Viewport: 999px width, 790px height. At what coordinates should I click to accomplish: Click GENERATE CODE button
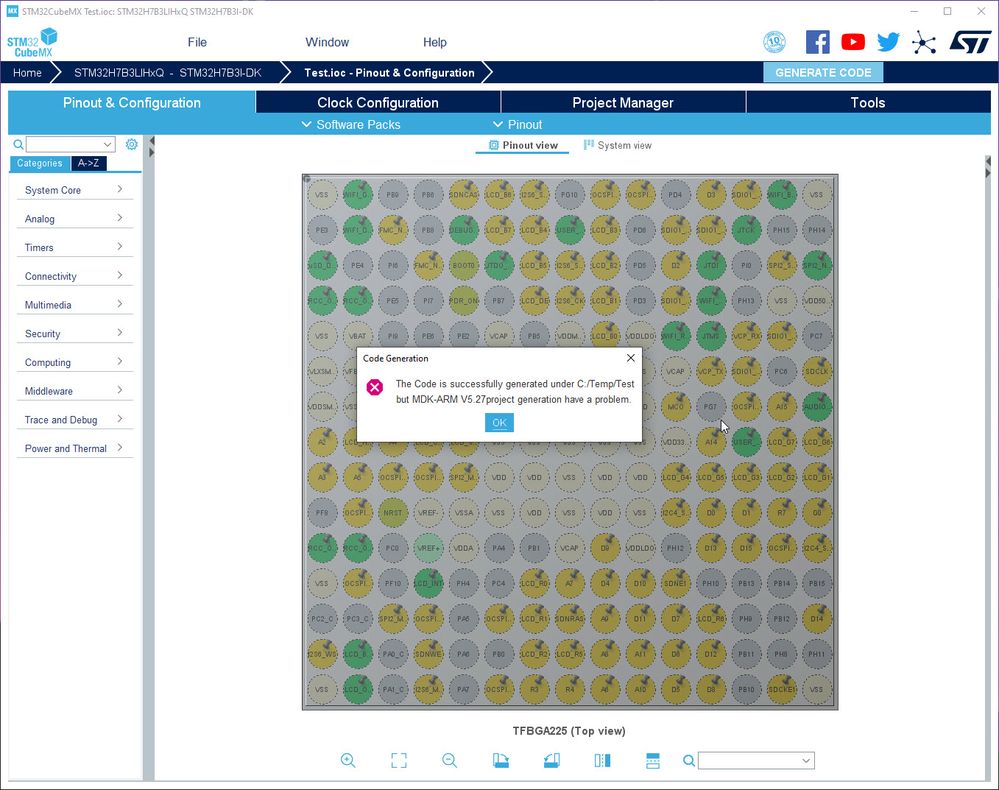pos(823,73)
